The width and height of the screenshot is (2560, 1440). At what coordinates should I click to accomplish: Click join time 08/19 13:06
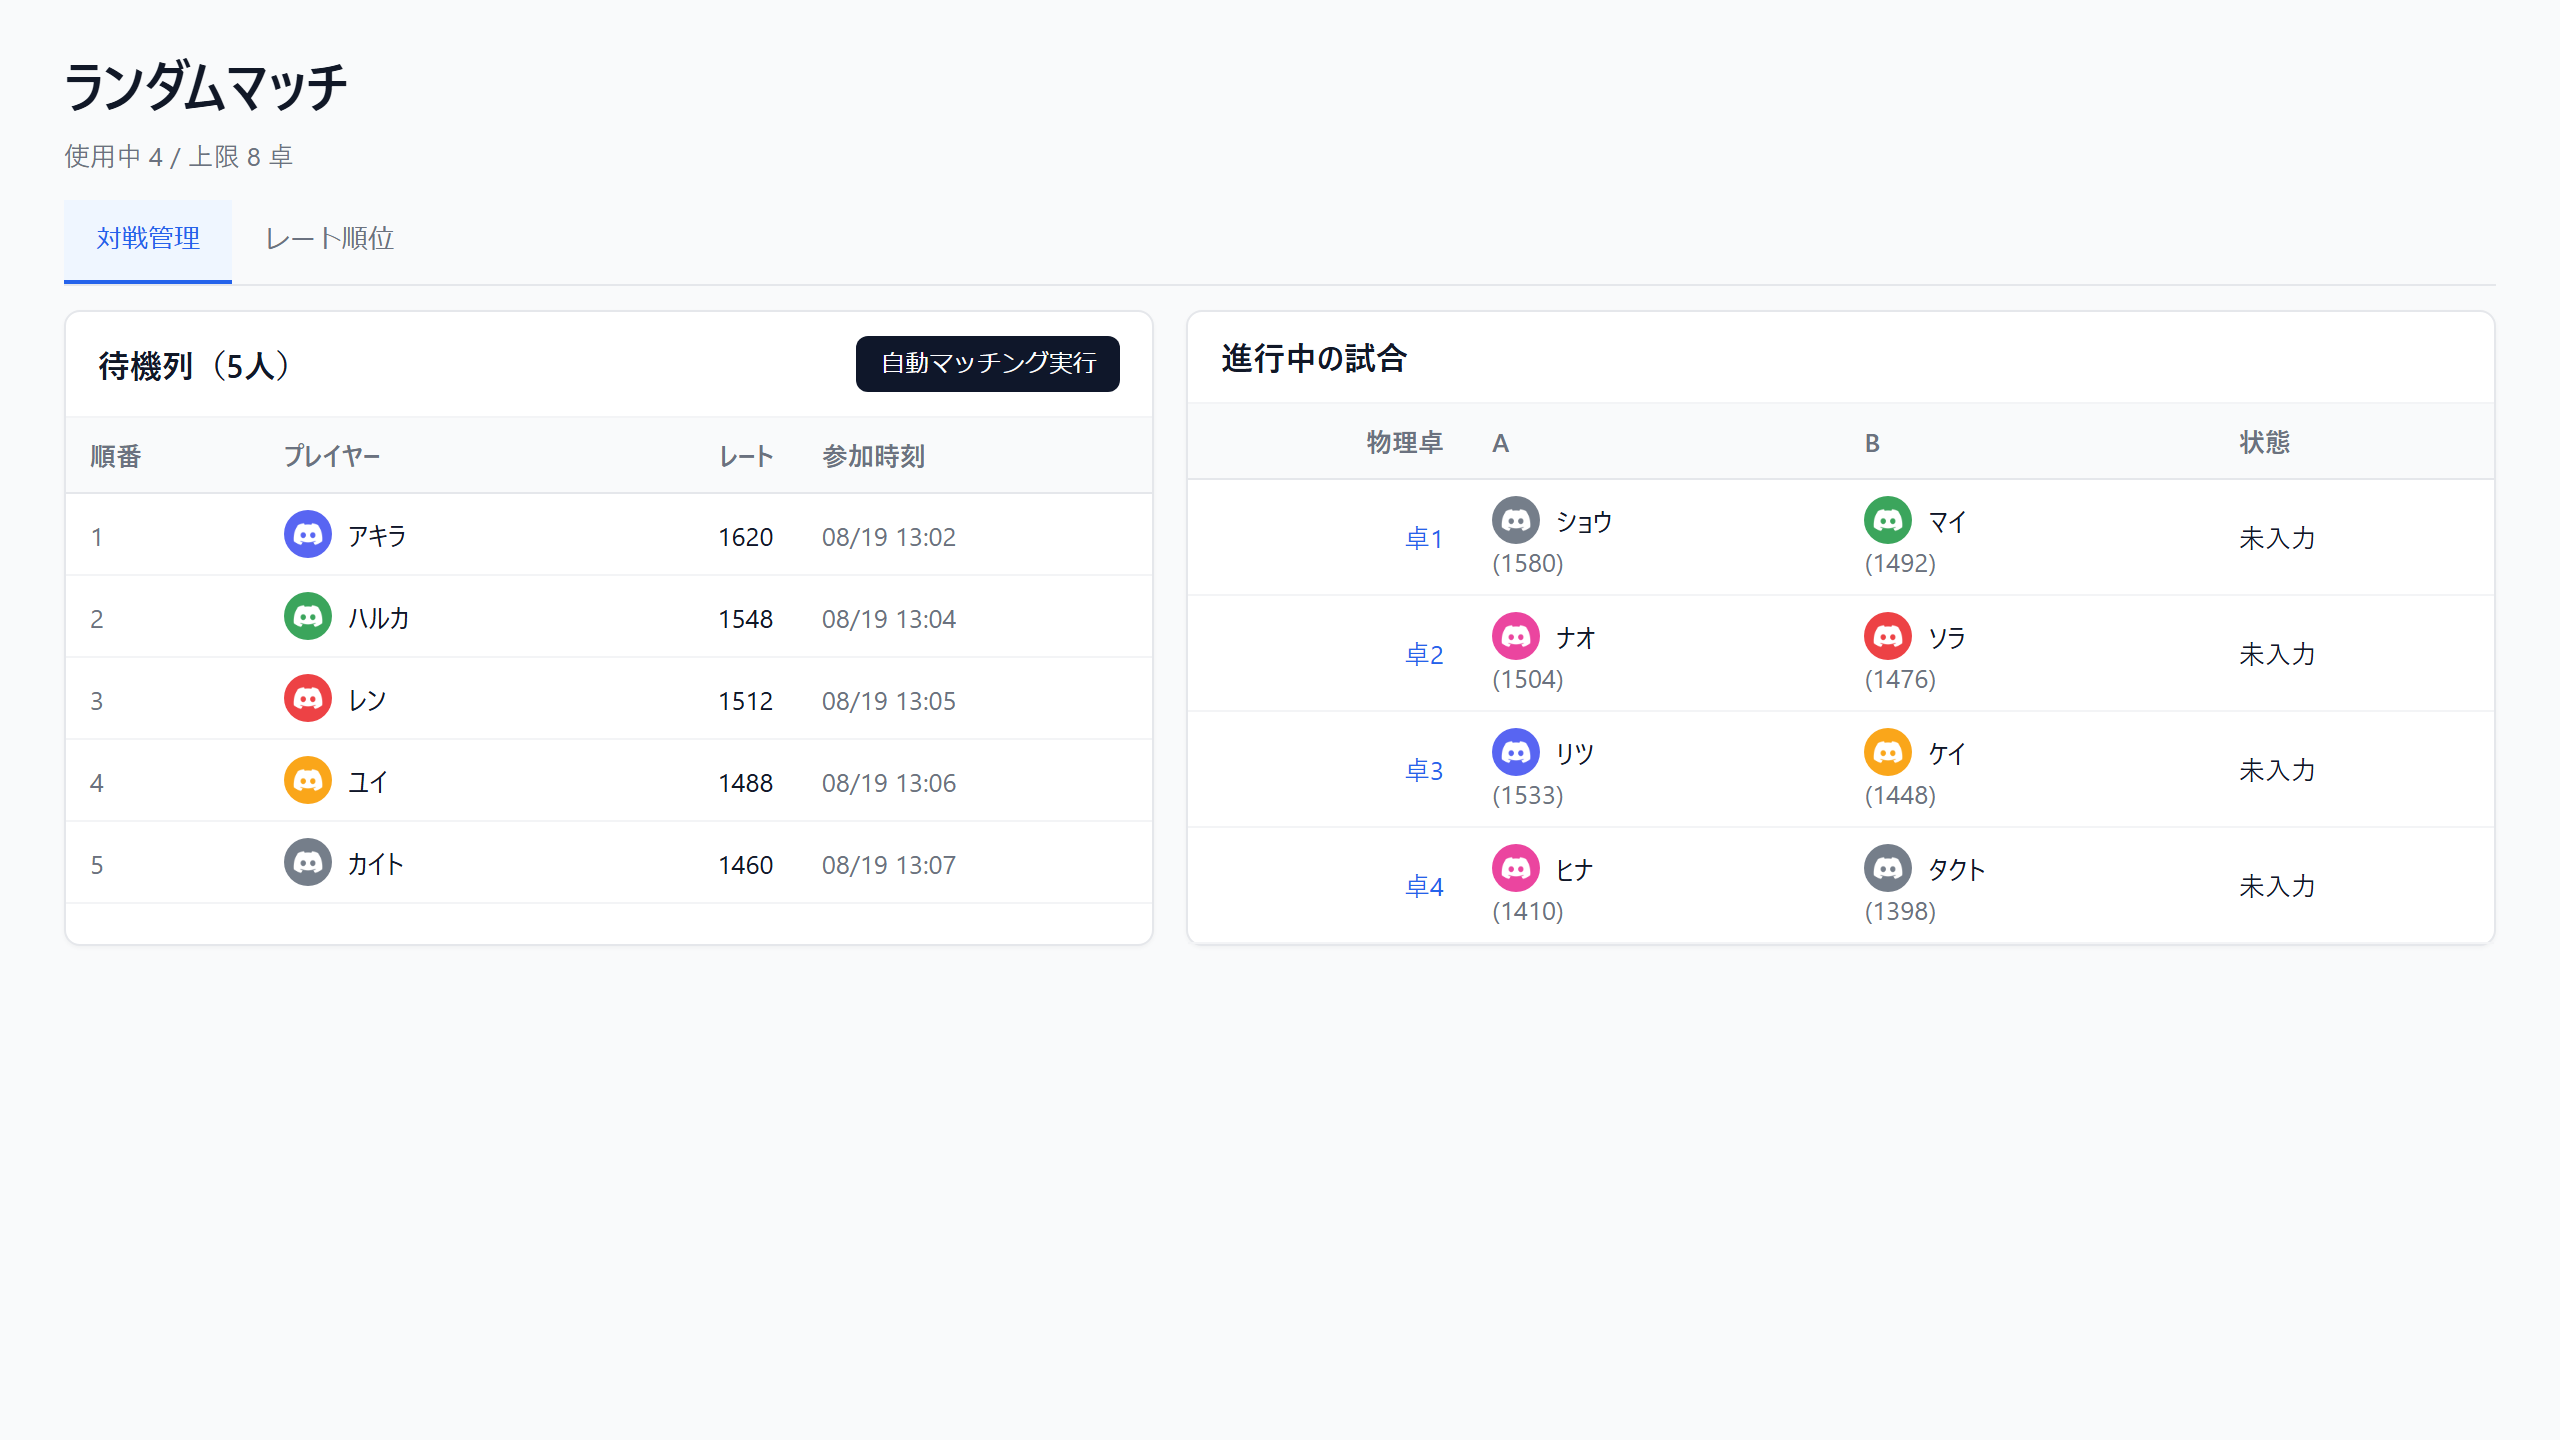[889, 783]
